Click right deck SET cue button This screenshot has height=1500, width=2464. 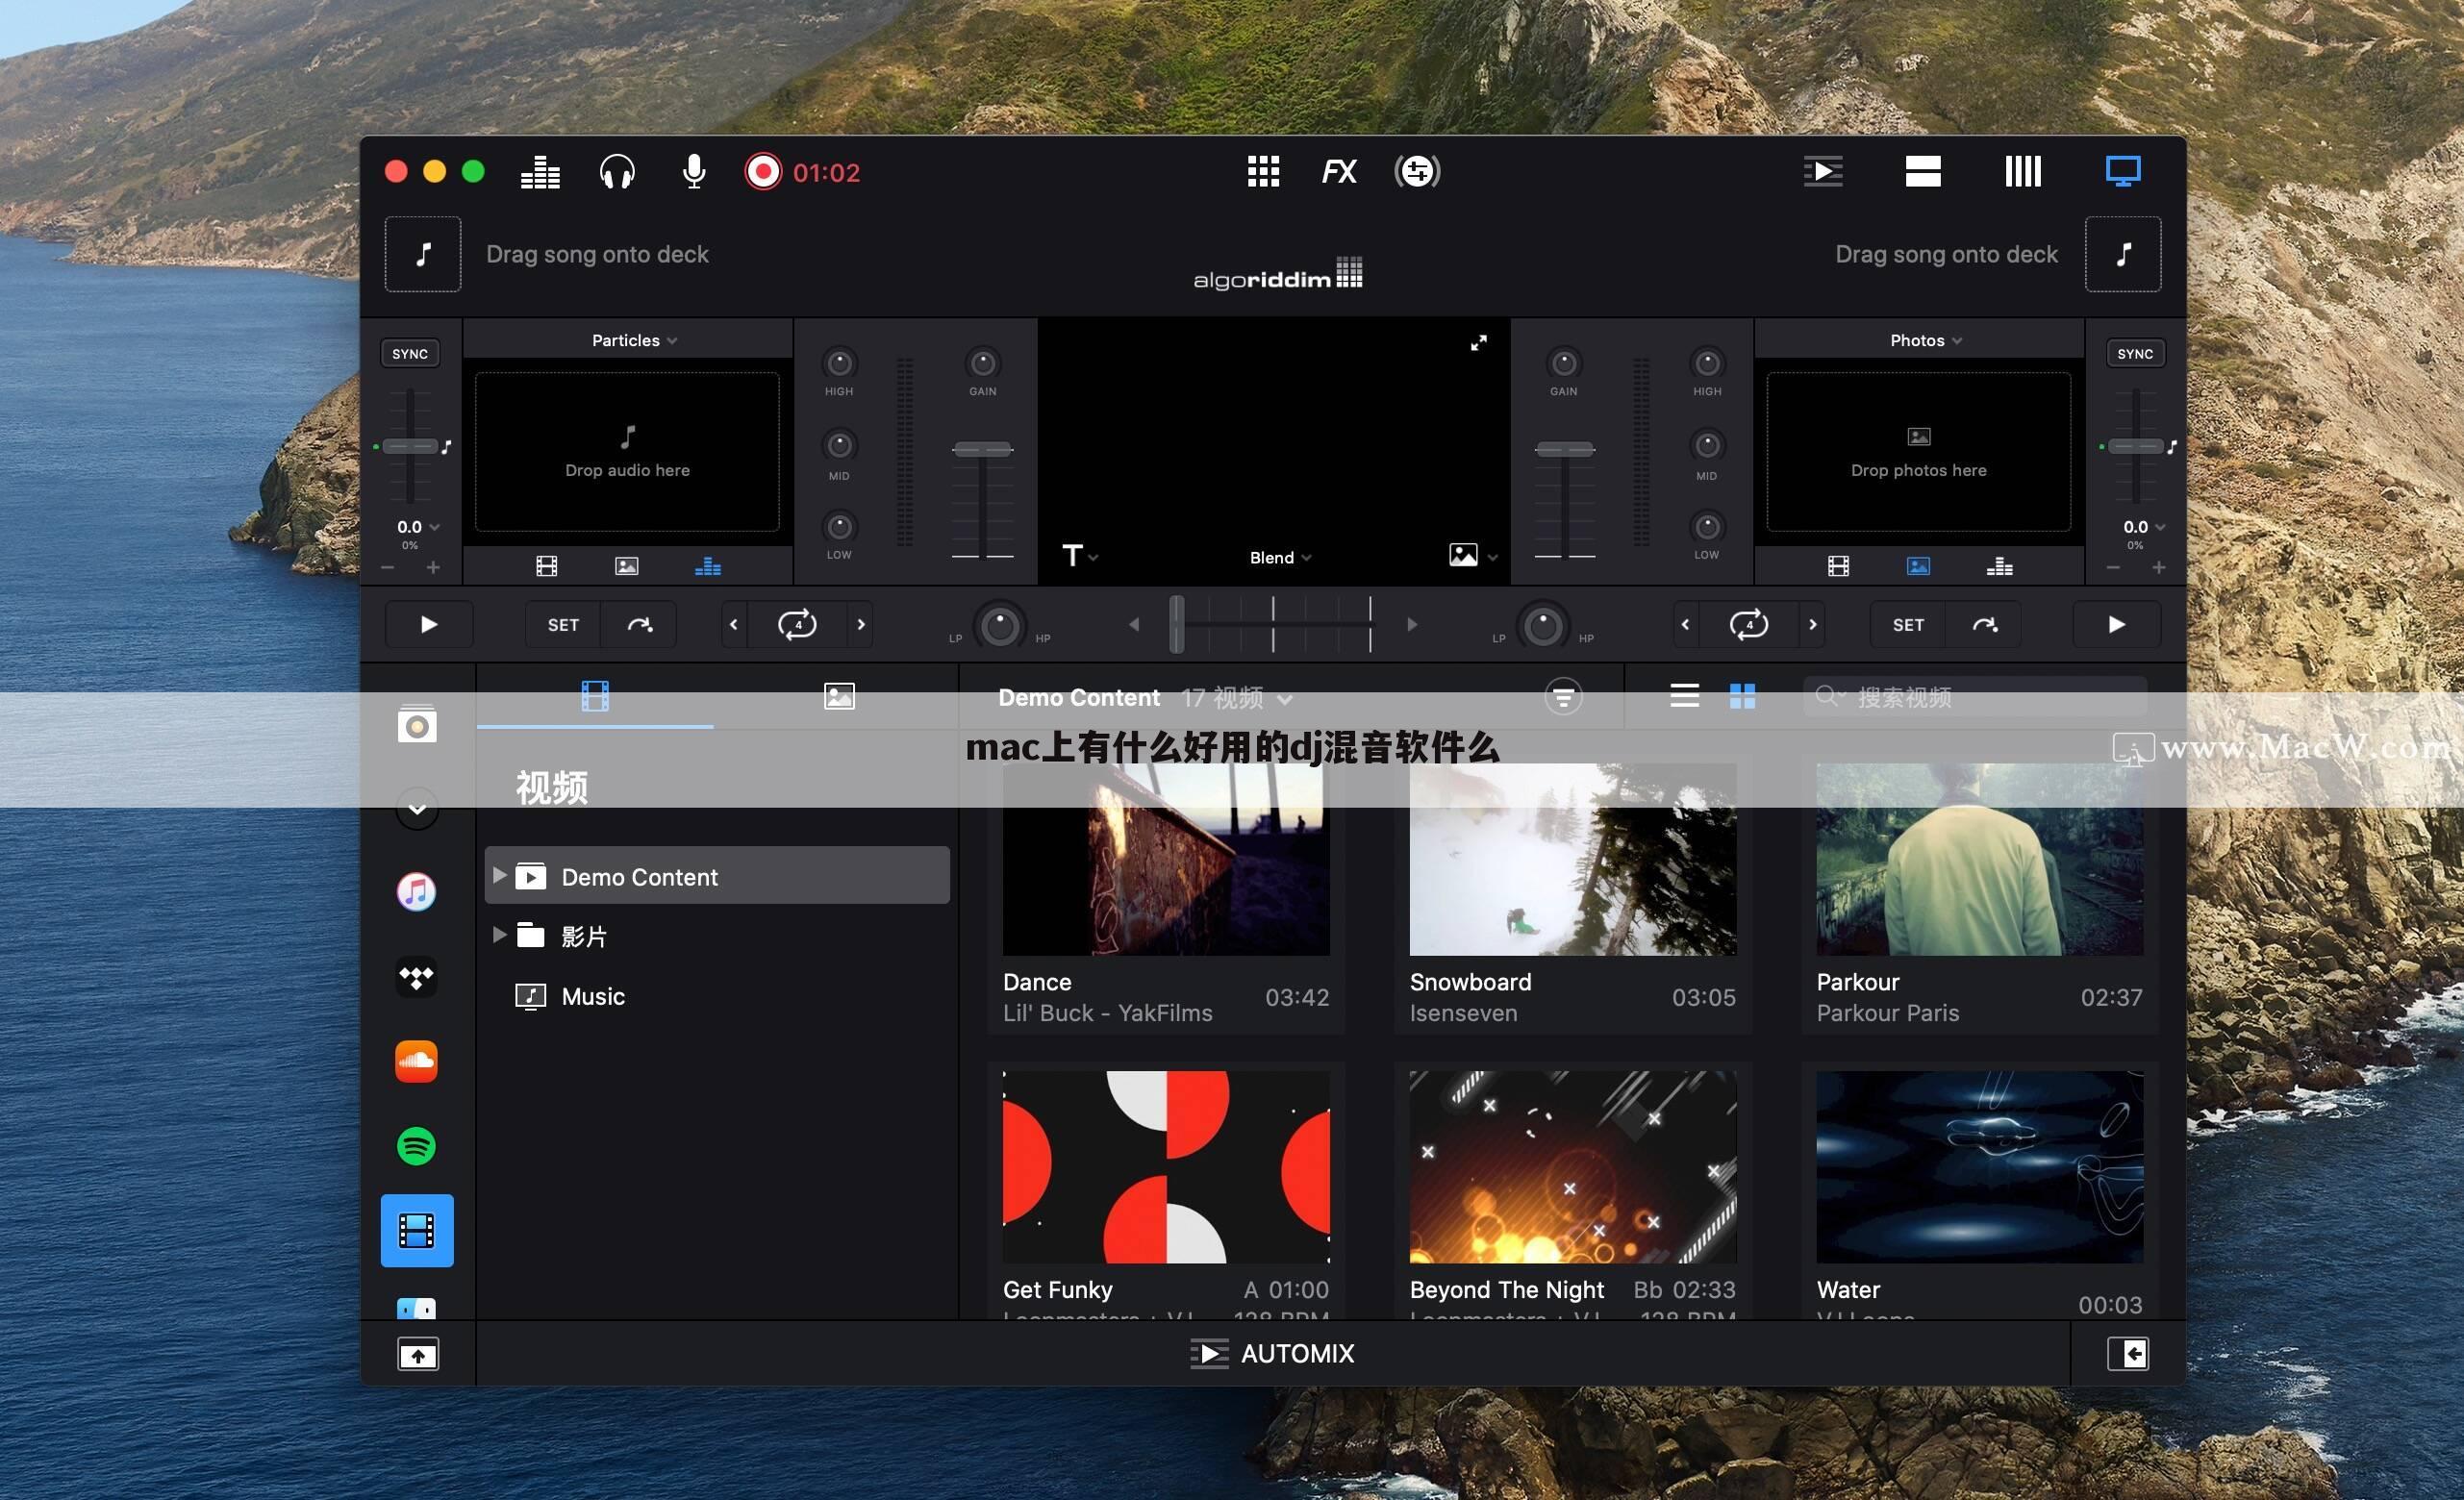coord(1908,625)
